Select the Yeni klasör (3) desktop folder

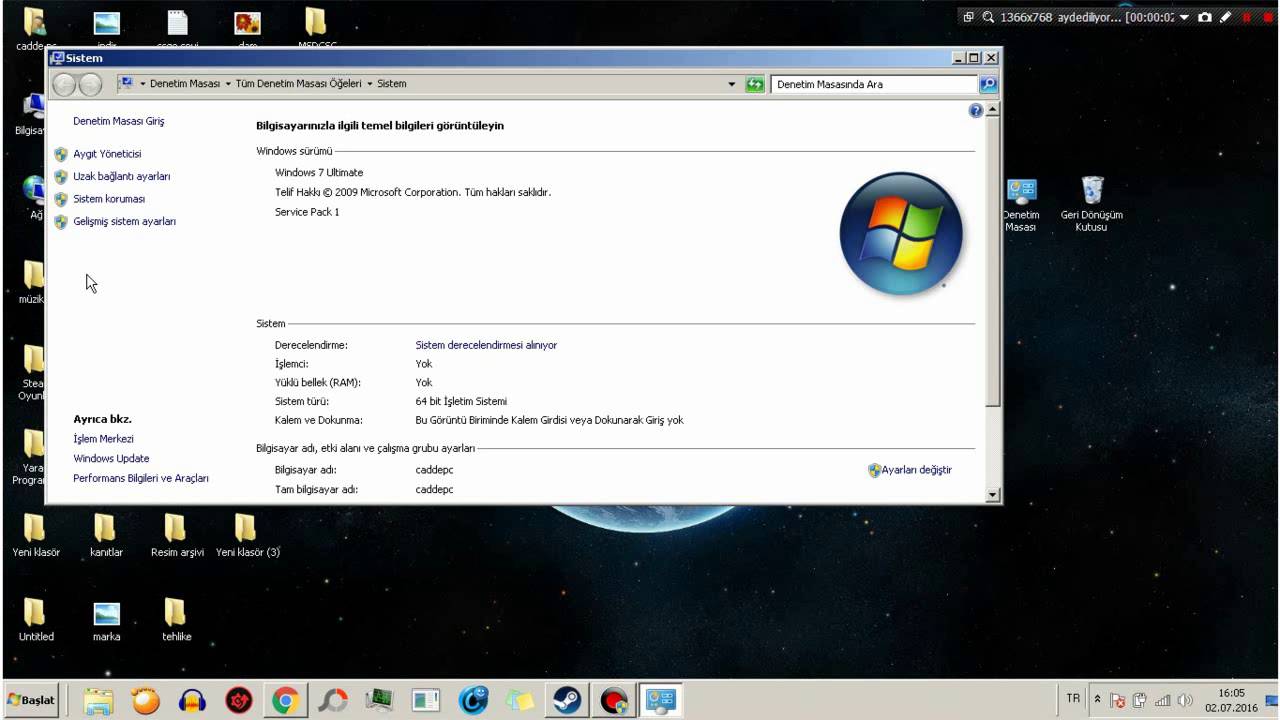(x=247, y=535)
